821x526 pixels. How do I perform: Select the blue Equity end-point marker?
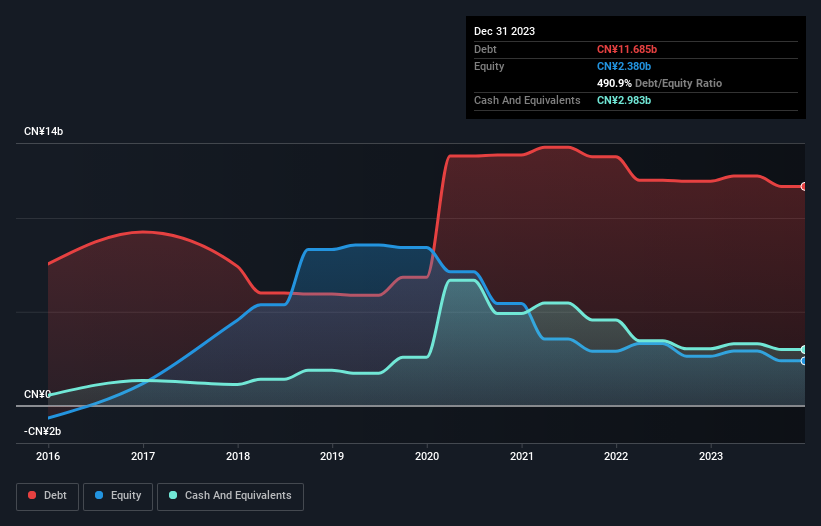[804, 361]
